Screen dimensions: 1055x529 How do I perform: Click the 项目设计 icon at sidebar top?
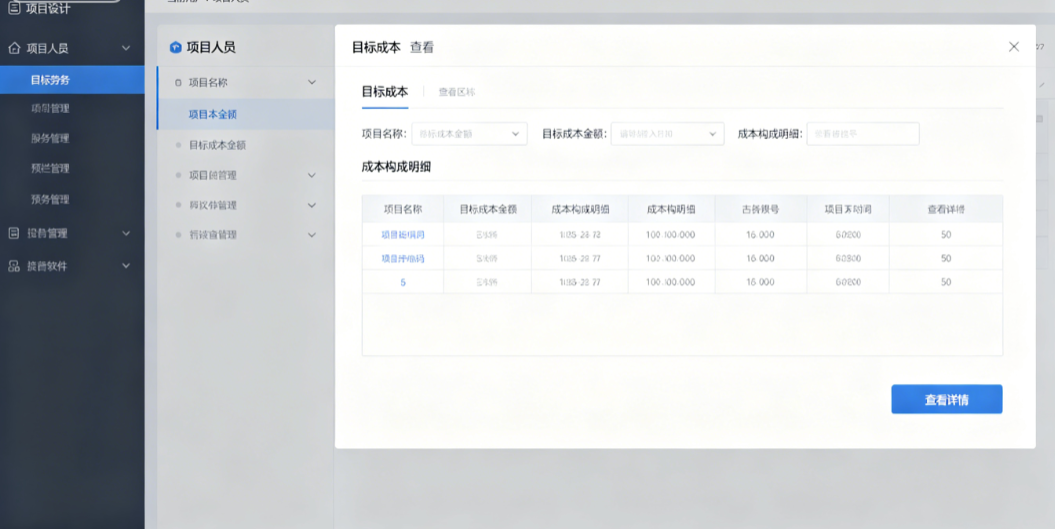click(14, 8)
